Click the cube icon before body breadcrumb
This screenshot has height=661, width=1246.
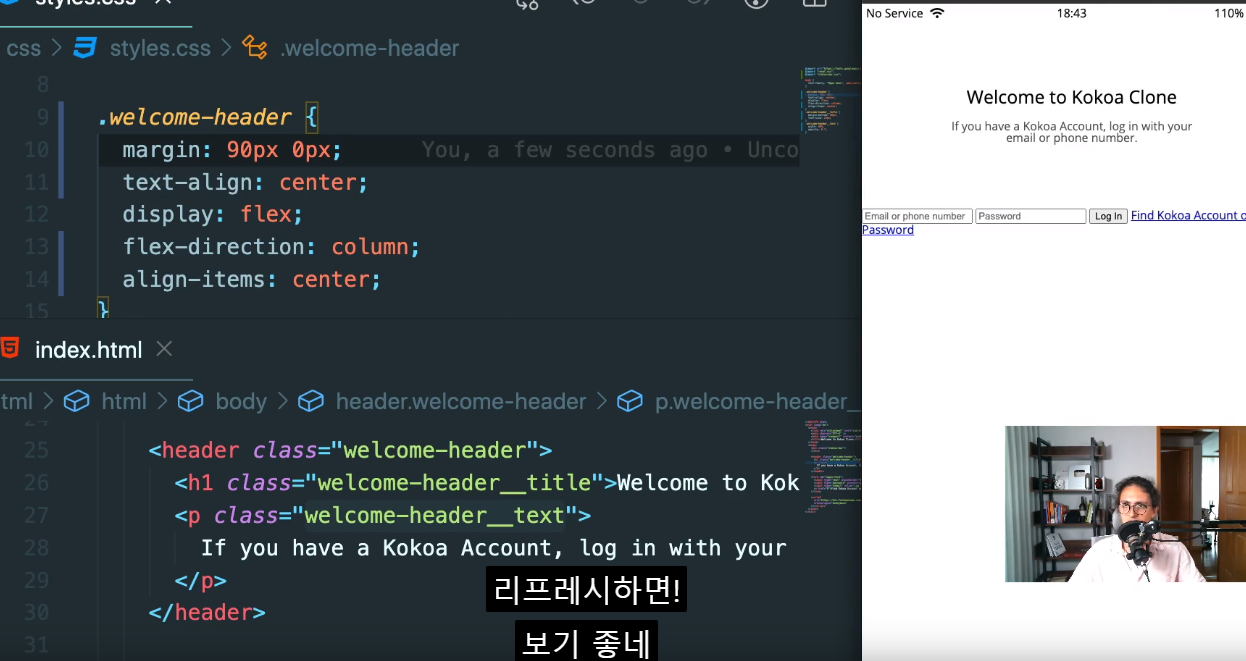(190, 401)
